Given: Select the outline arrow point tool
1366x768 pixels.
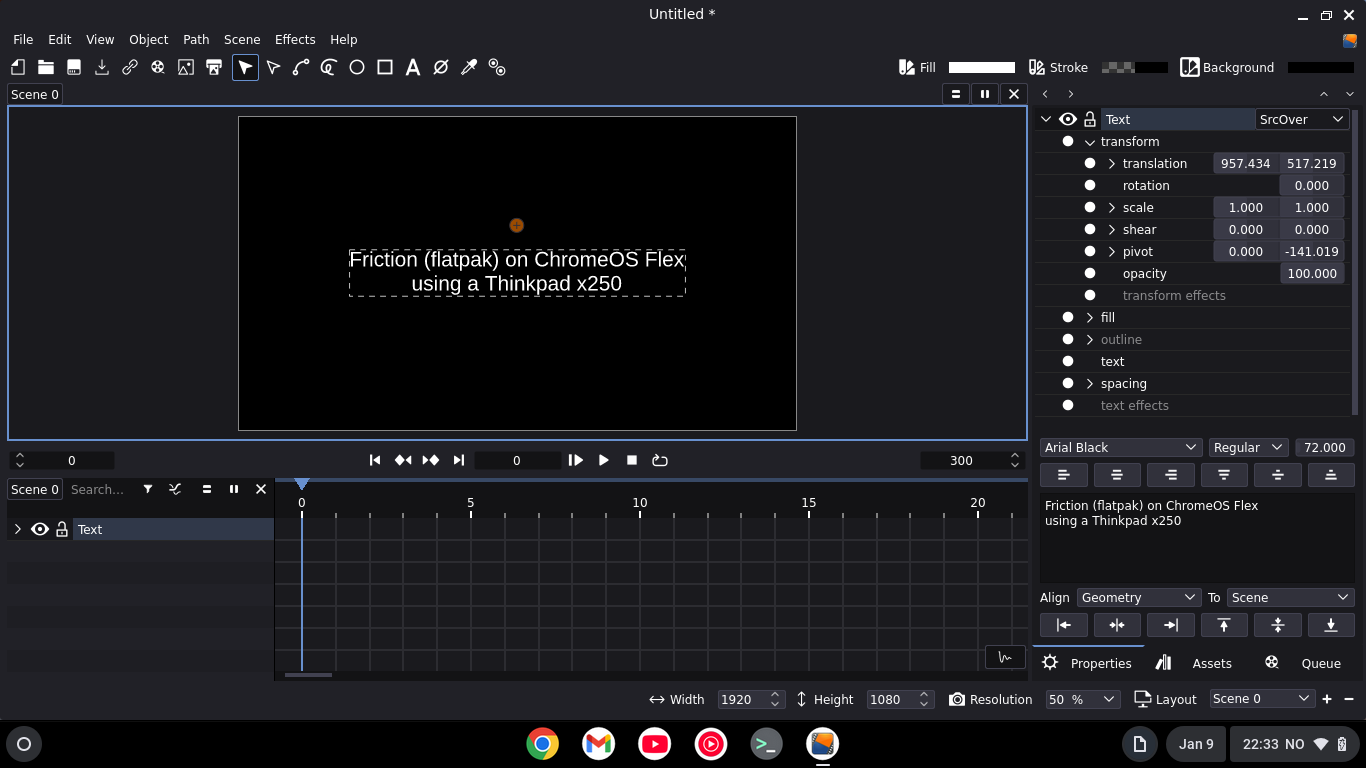Looking at the screenshot, I should (x=273, y=67).
